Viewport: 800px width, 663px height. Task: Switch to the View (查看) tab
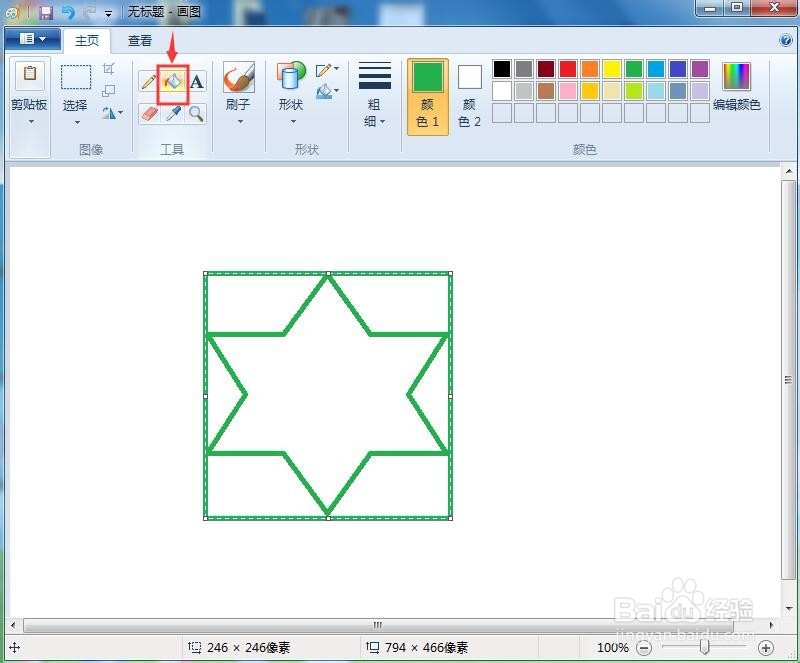140,40
